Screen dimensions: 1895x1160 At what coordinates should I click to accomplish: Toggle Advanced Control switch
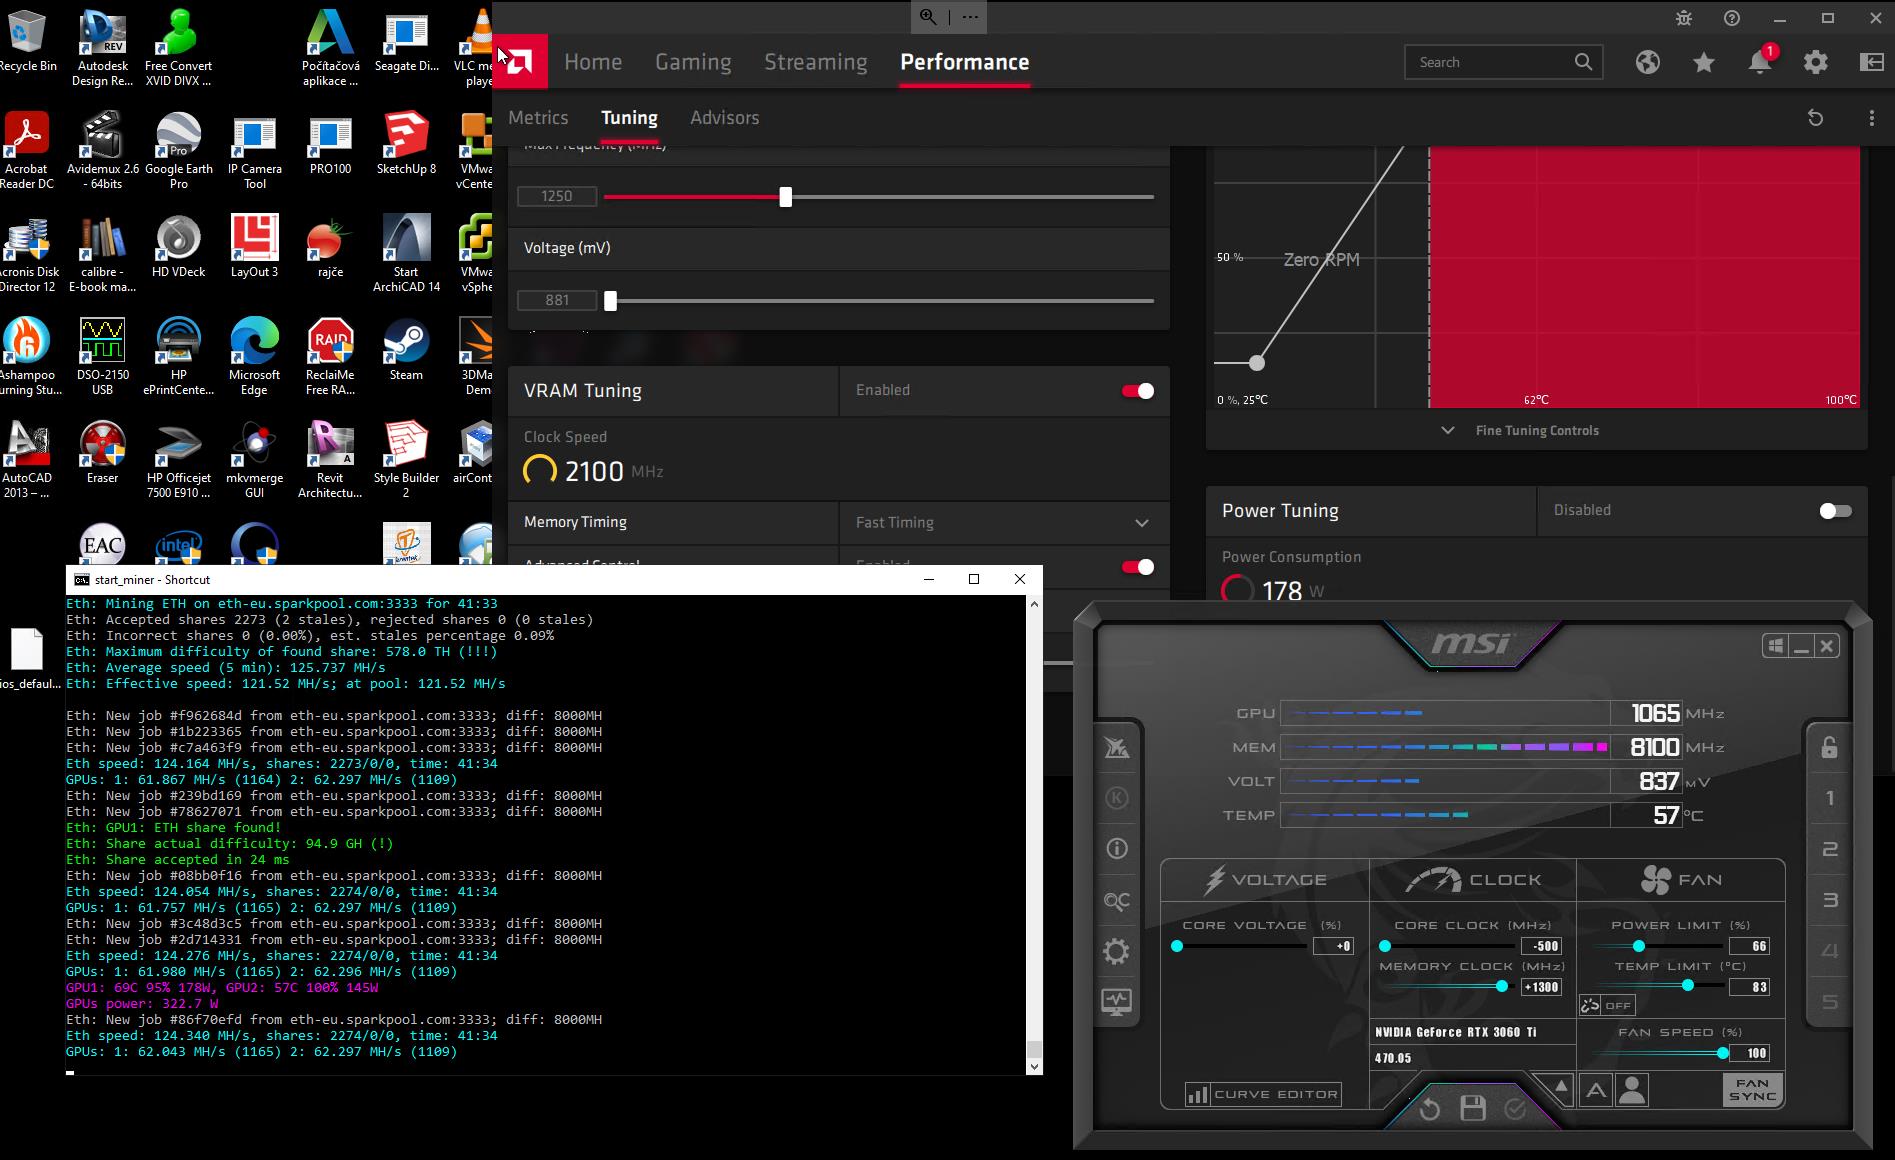[1138, 567]
